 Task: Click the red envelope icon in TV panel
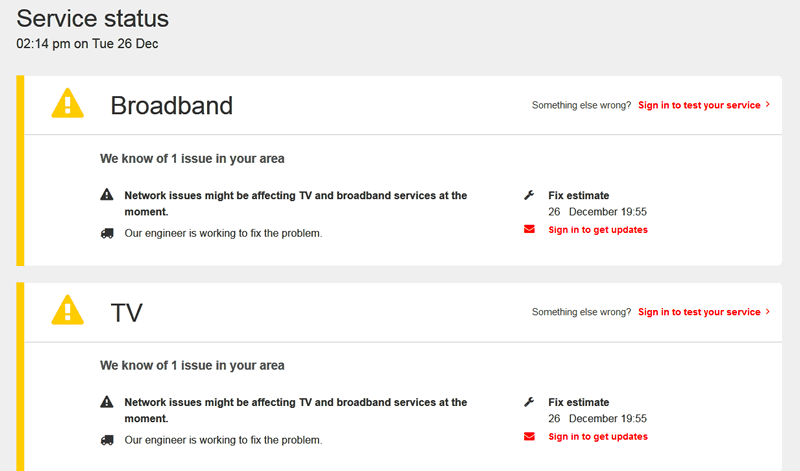(530, 437)
